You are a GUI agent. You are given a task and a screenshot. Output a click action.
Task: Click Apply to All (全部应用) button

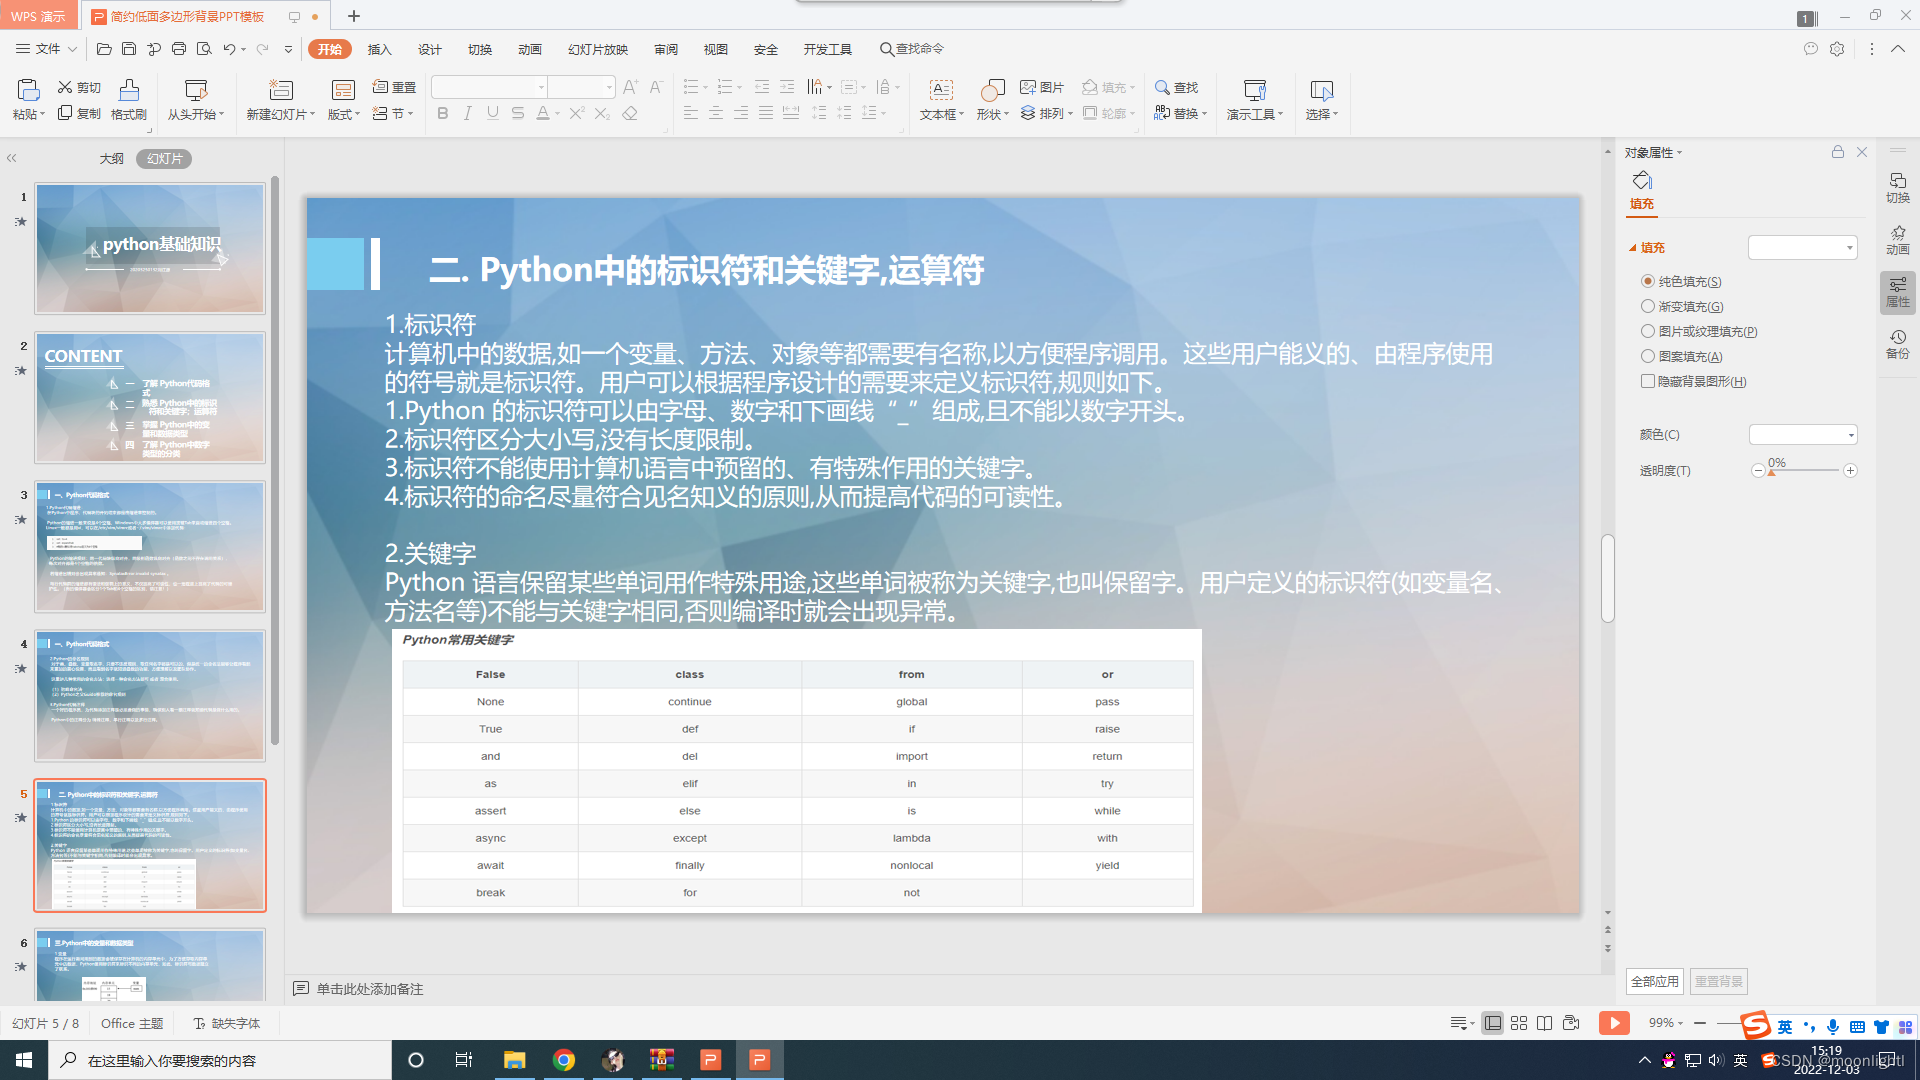[x=1654, y=981]
